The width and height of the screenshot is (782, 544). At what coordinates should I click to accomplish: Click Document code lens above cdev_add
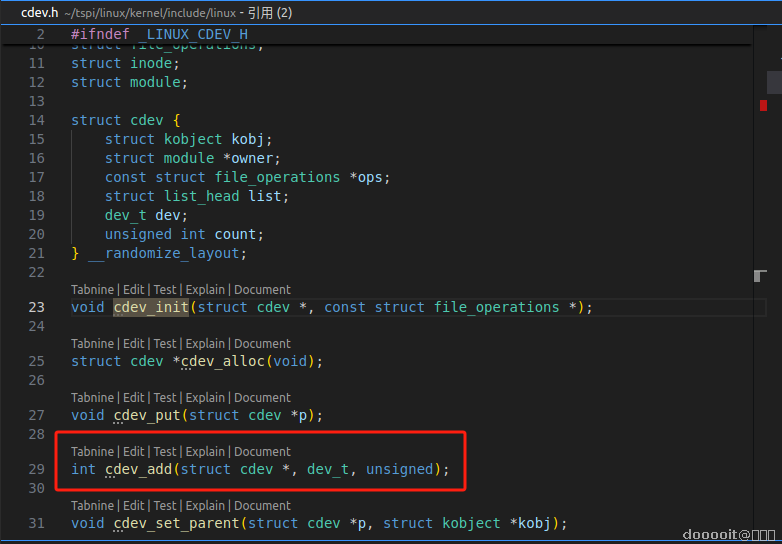point(262,451)
